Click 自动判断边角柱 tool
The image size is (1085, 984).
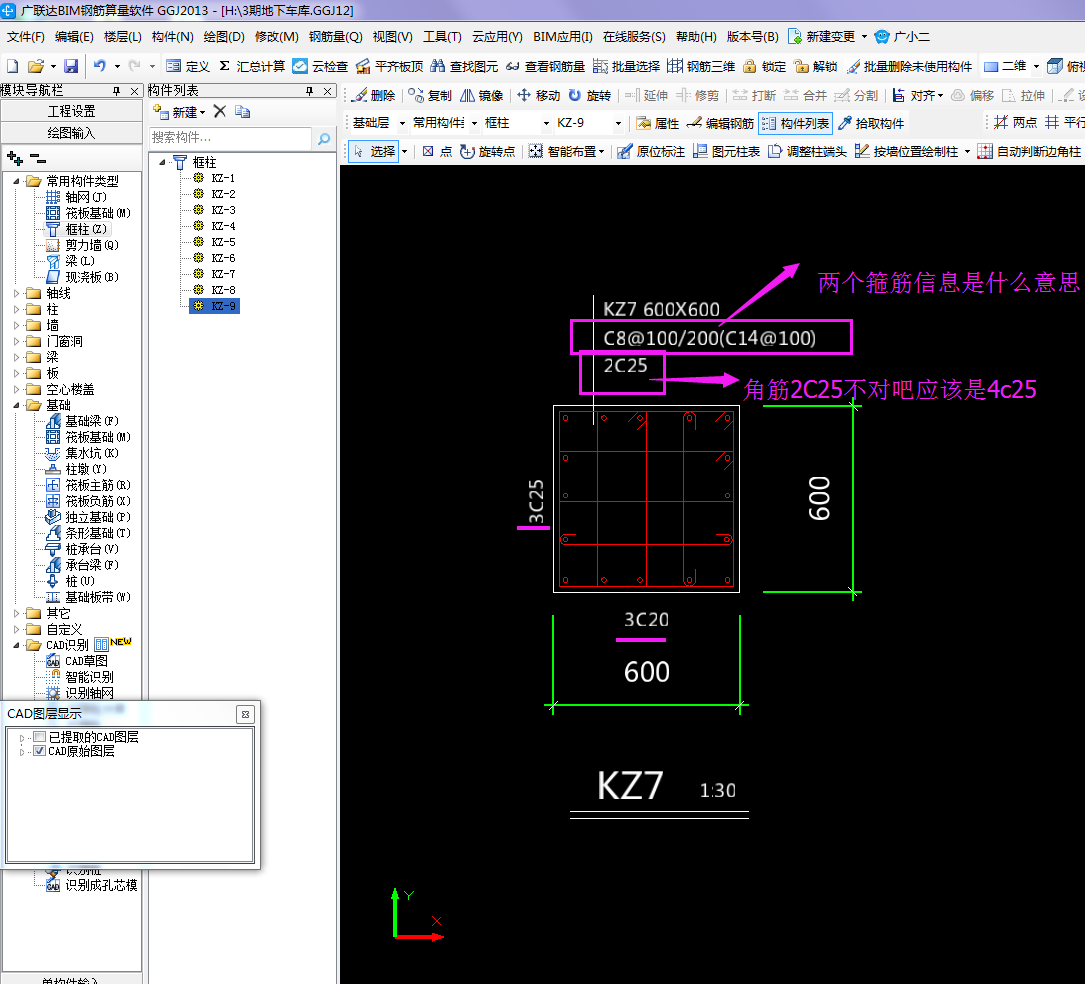[1028, 152]
